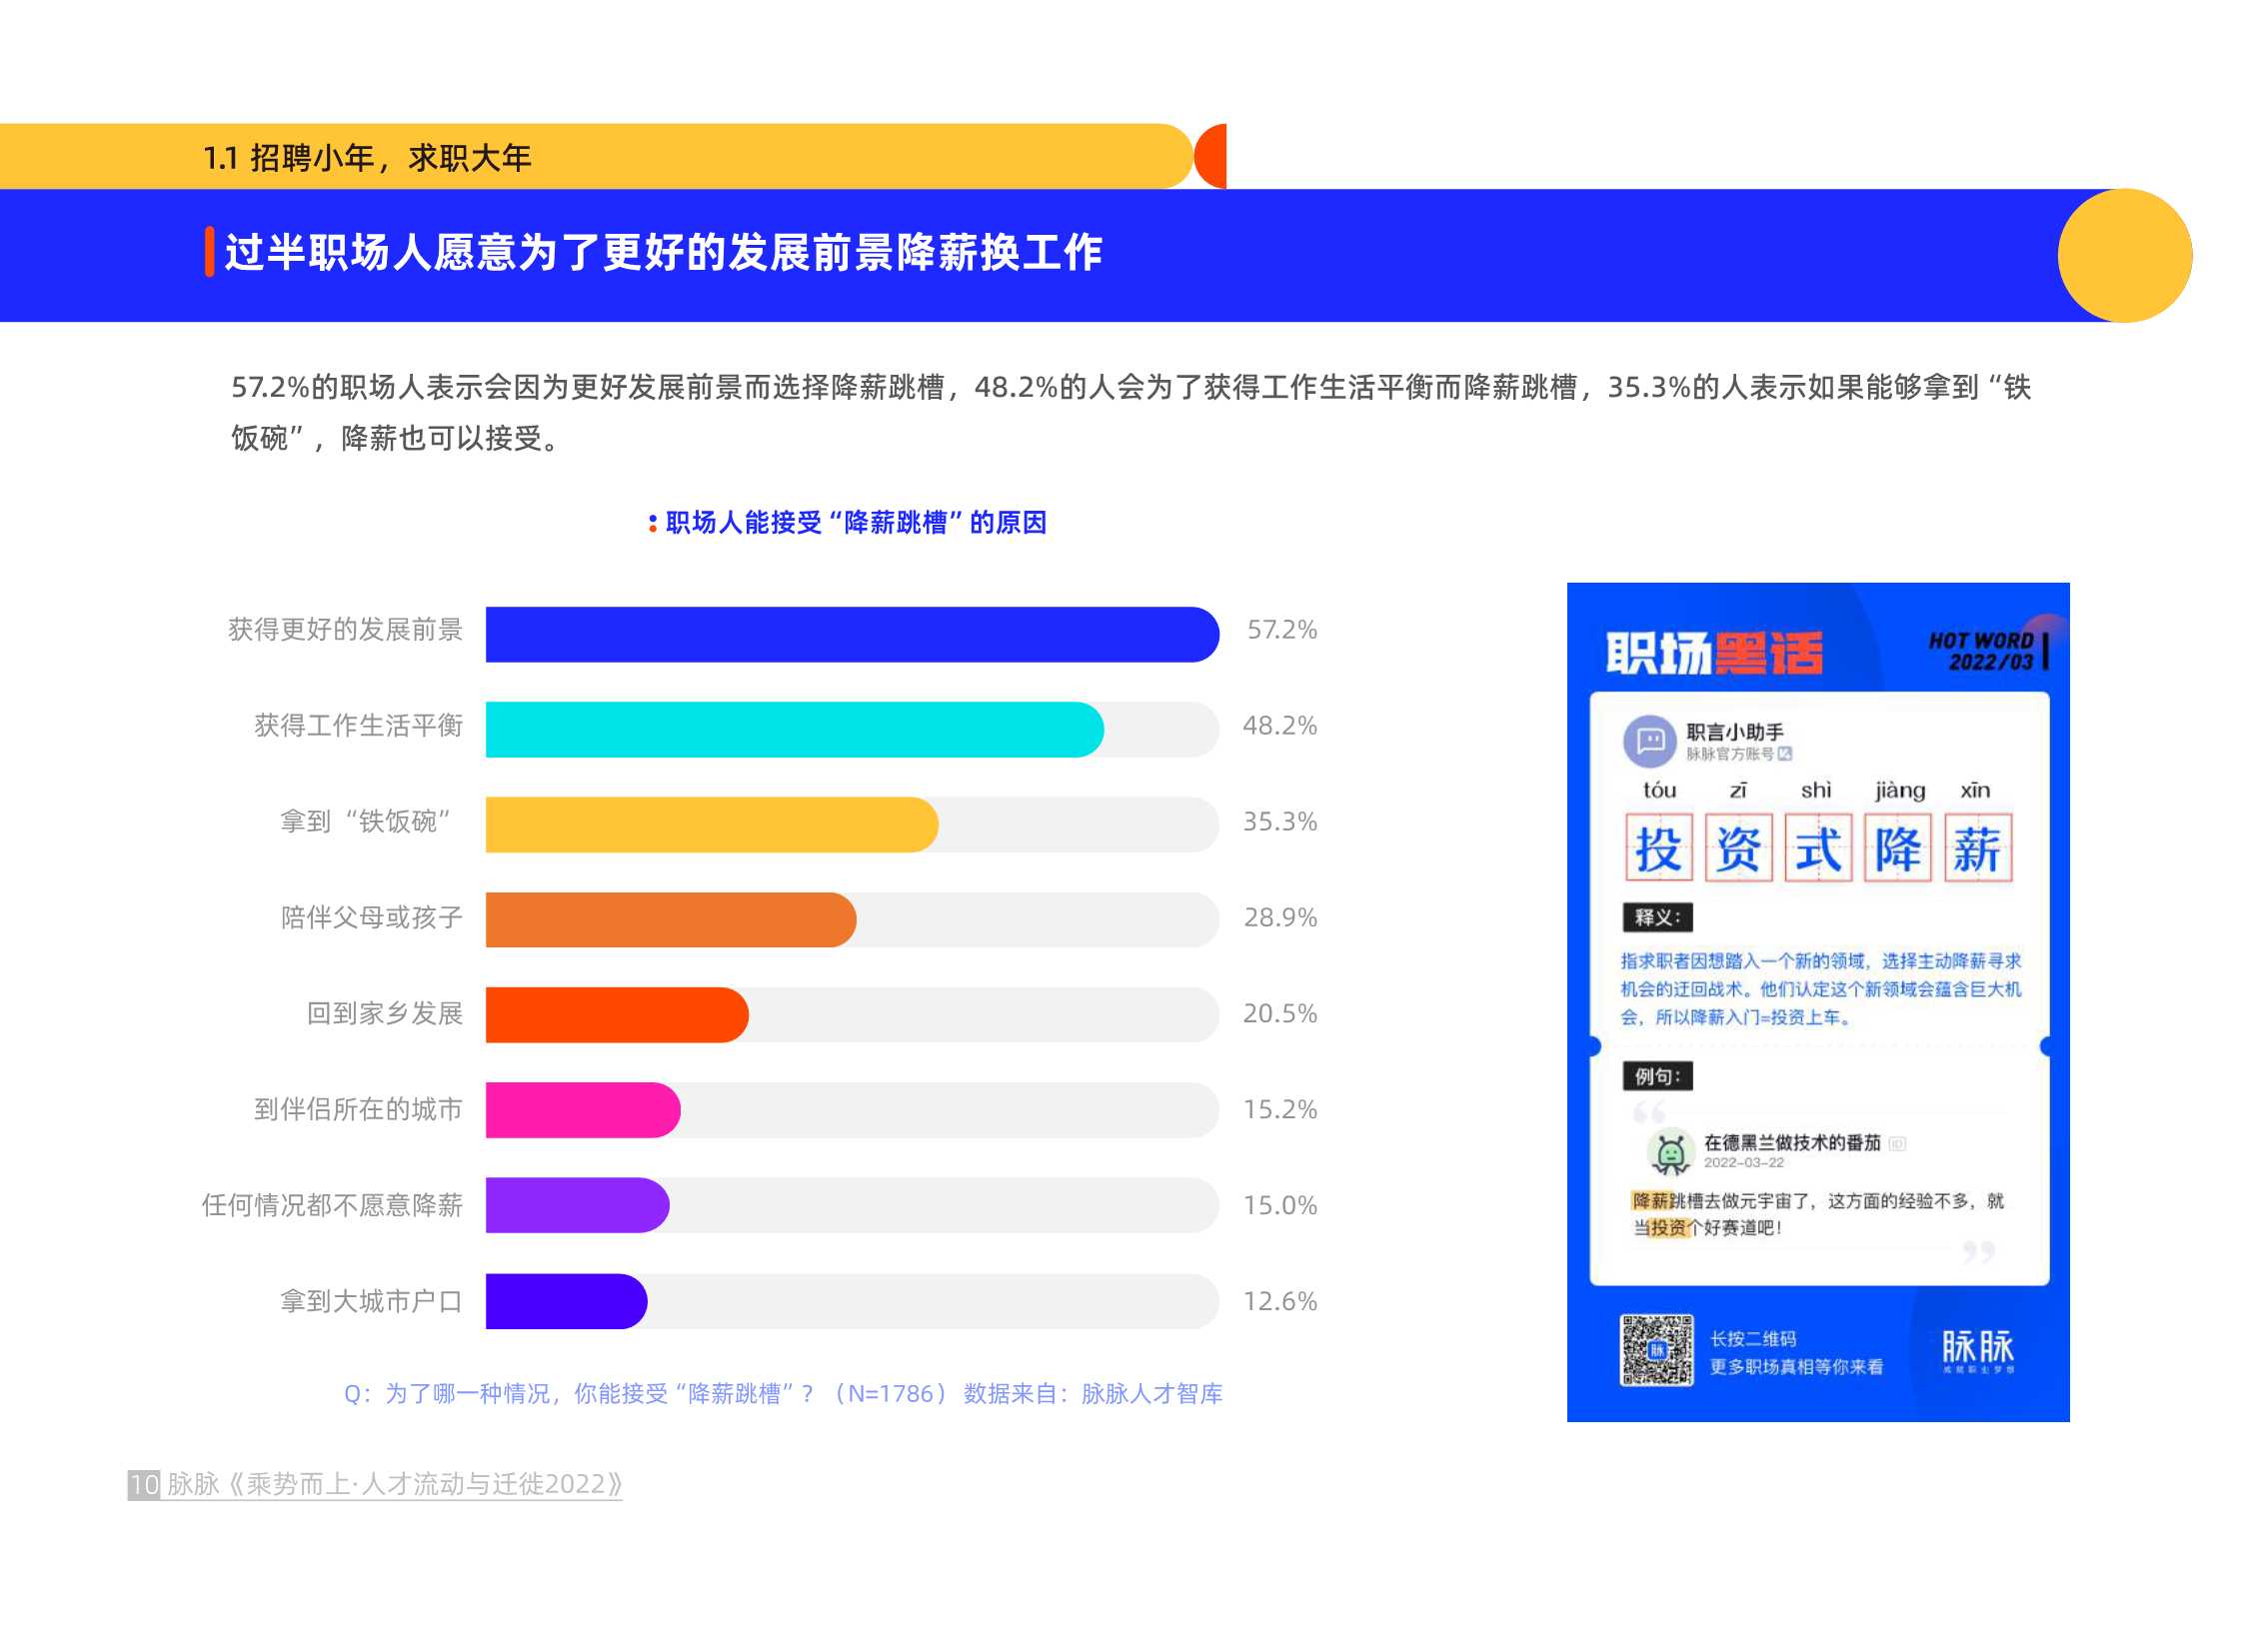Click the cyan bar for 获得工作生活平衡
The image size is (2243, 1652).
795,730
